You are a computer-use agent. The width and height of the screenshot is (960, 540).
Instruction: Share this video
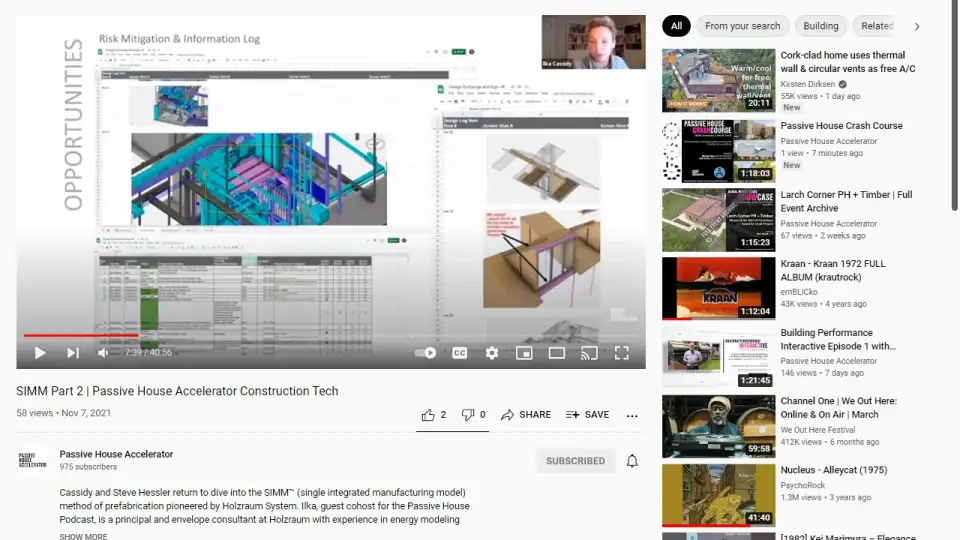pos(526,414)
